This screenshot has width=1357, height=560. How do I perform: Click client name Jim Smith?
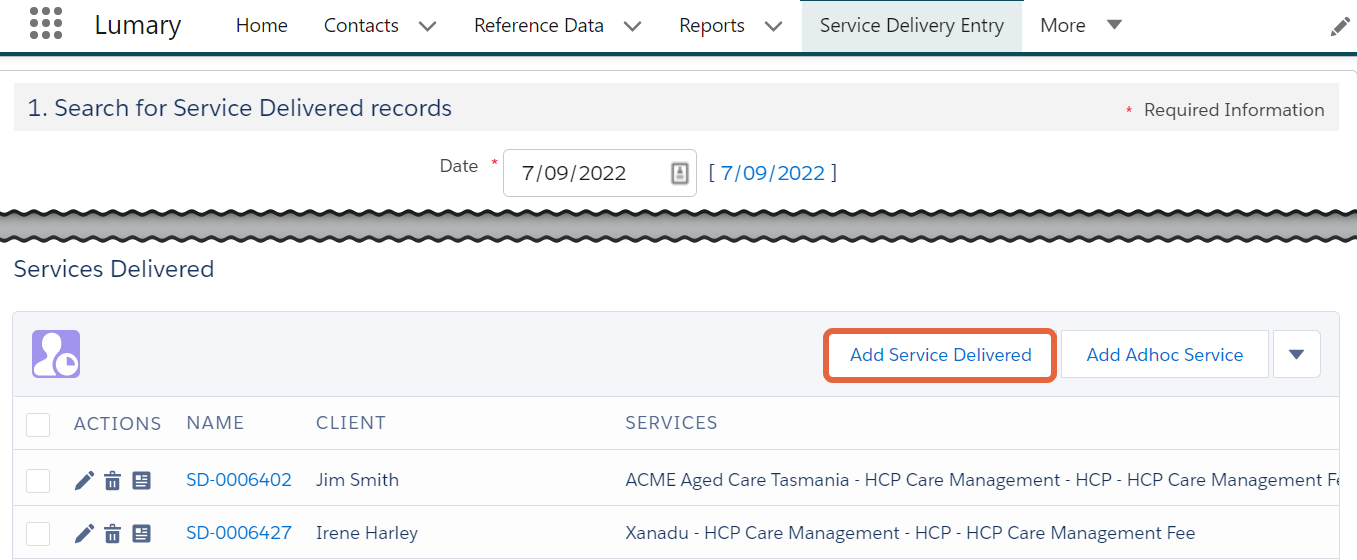pyautogui.click(x=357, y=480)
